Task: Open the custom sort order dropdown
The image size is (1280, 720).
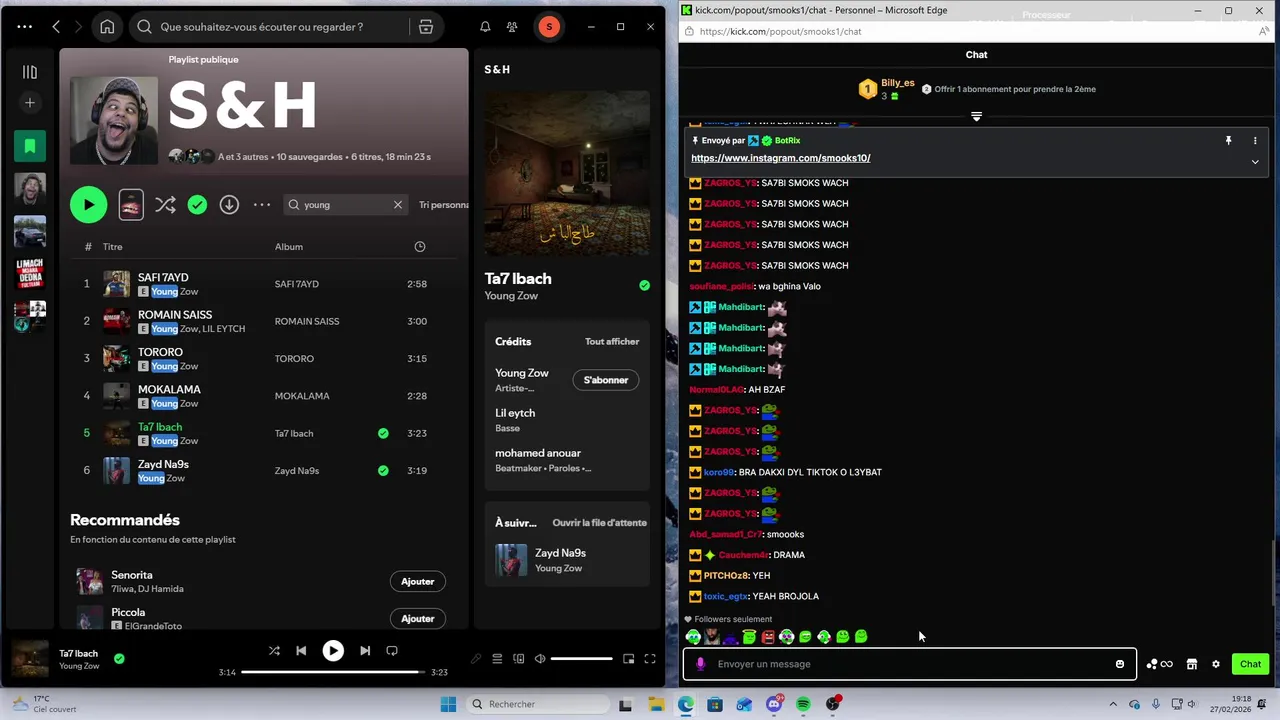Action: pos(444,205)
